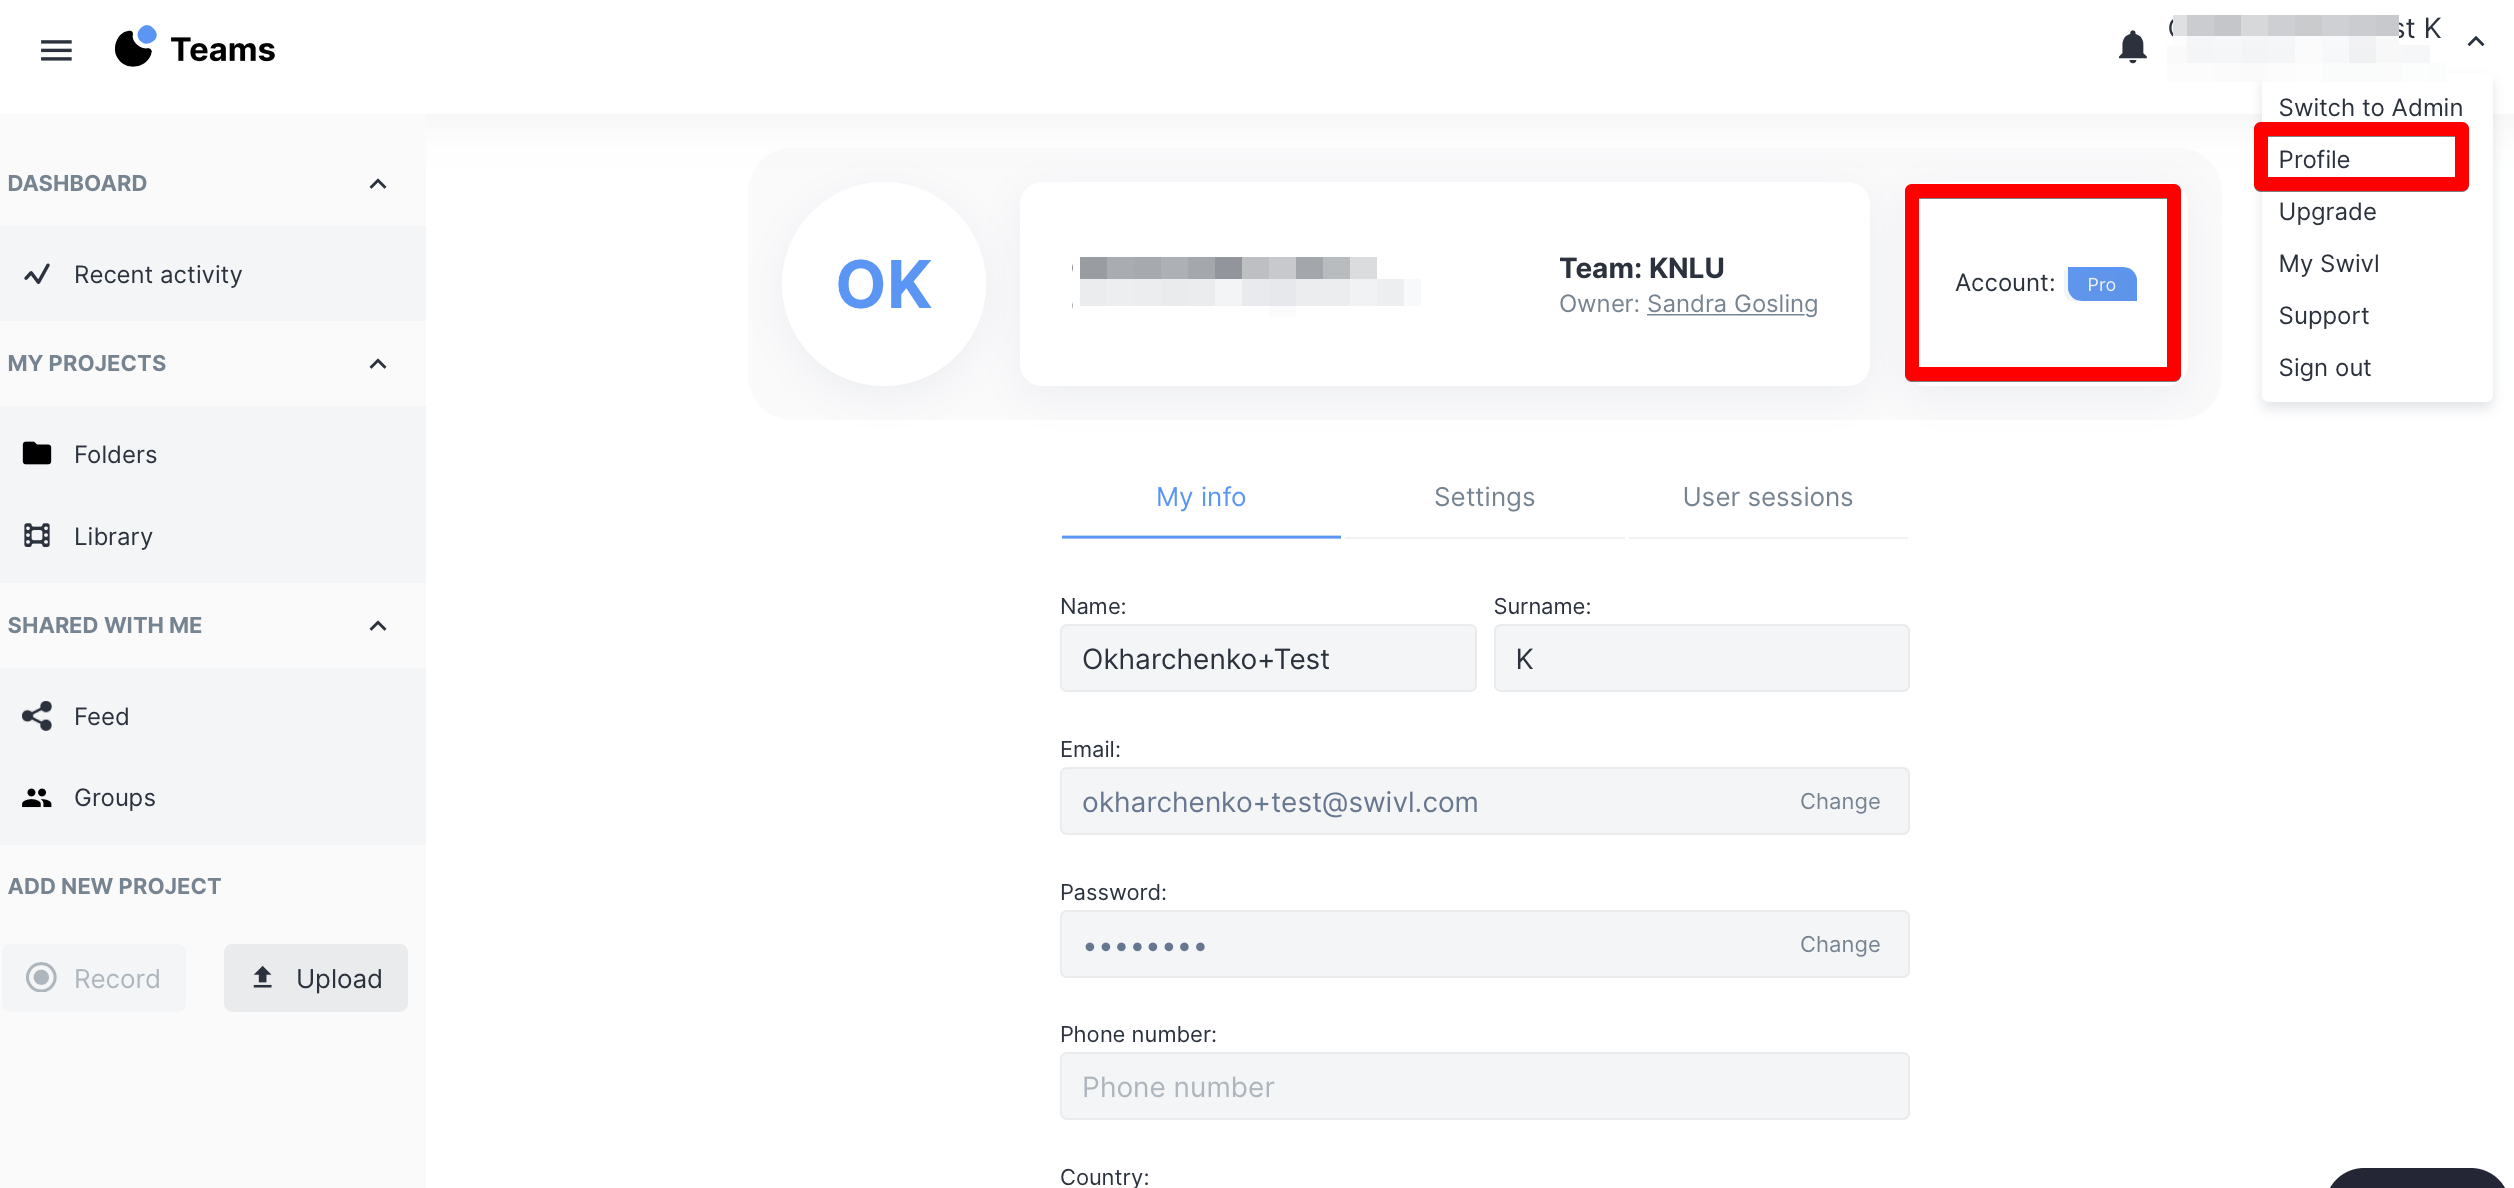Select Sign out from user menu
The width and height of the screenshot is (2514, 1188).
tap(2324, 367)
